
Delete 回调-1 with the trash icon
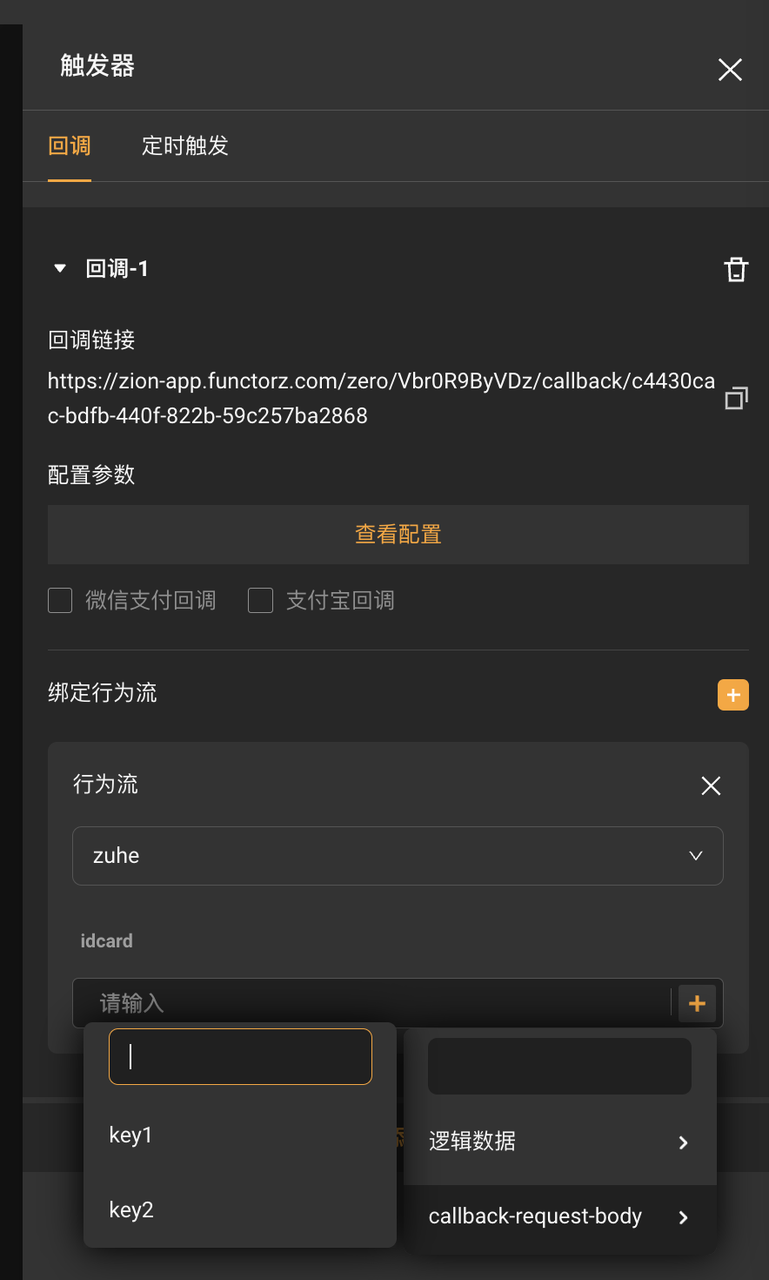tap(736, 269)
